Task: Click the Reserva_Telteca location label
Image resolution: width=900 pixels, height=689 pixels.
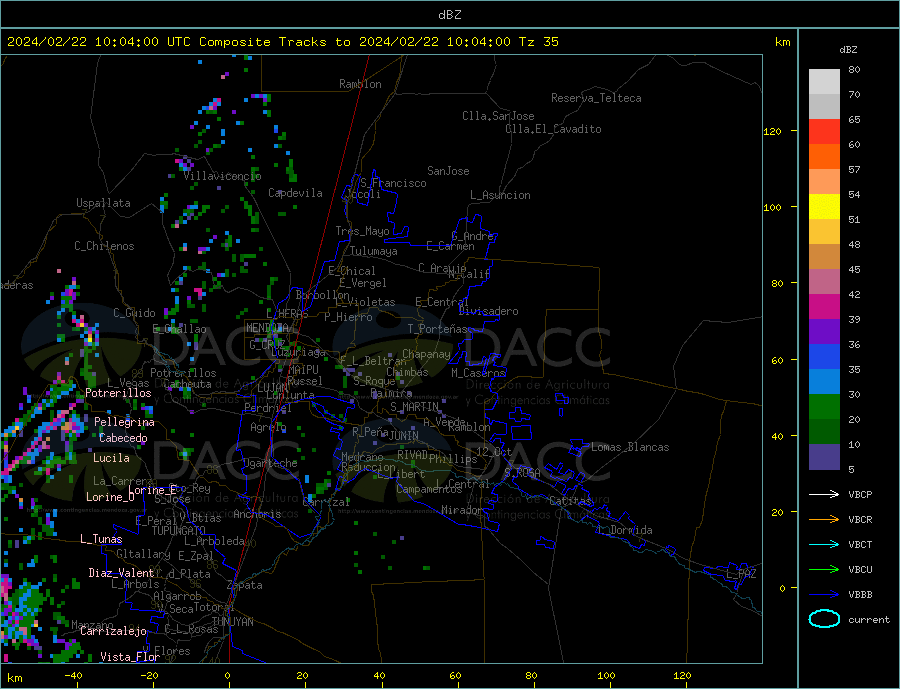Action: point(596,98)
